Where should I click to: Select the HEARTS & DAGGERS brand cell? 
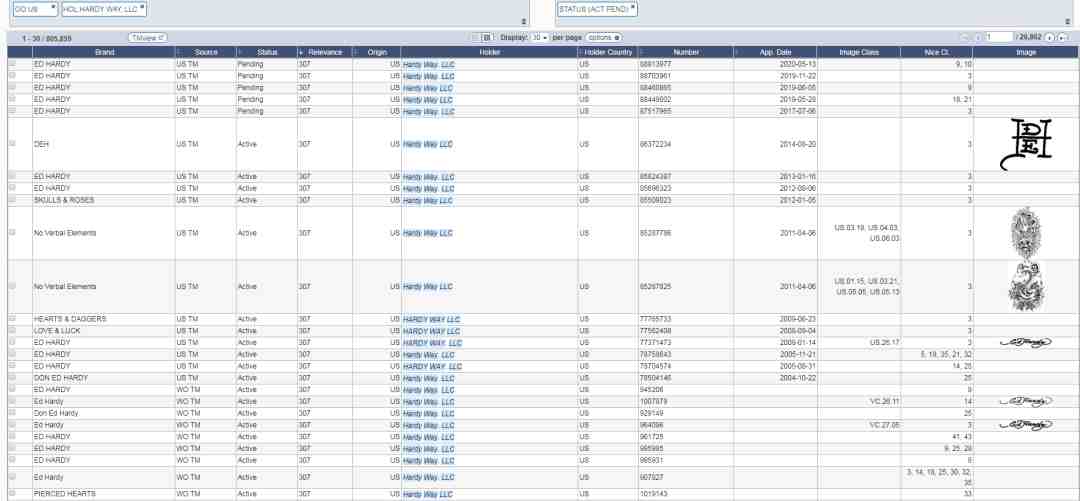103,319
